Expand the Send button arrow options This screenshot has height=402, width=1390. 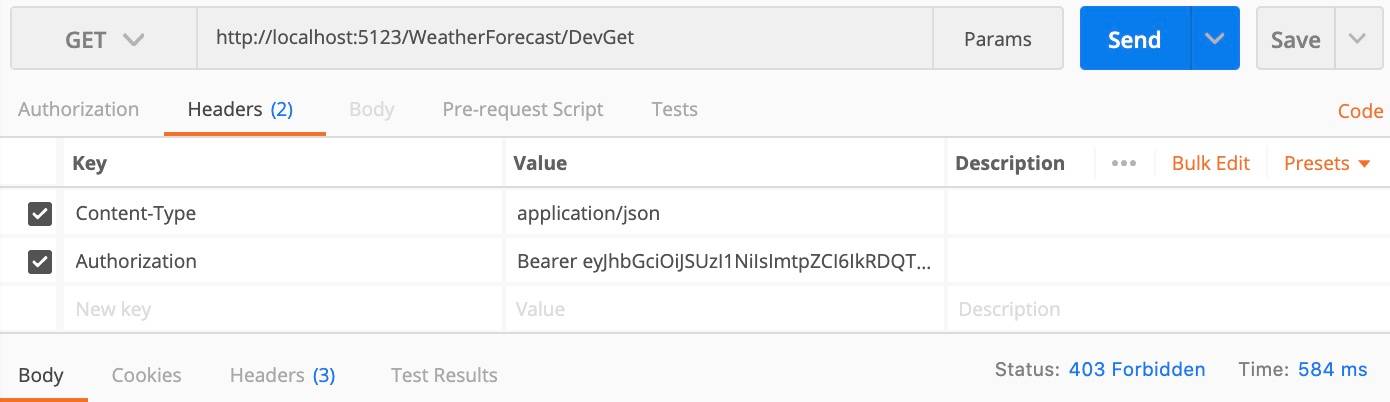(x=1215, y=40)
